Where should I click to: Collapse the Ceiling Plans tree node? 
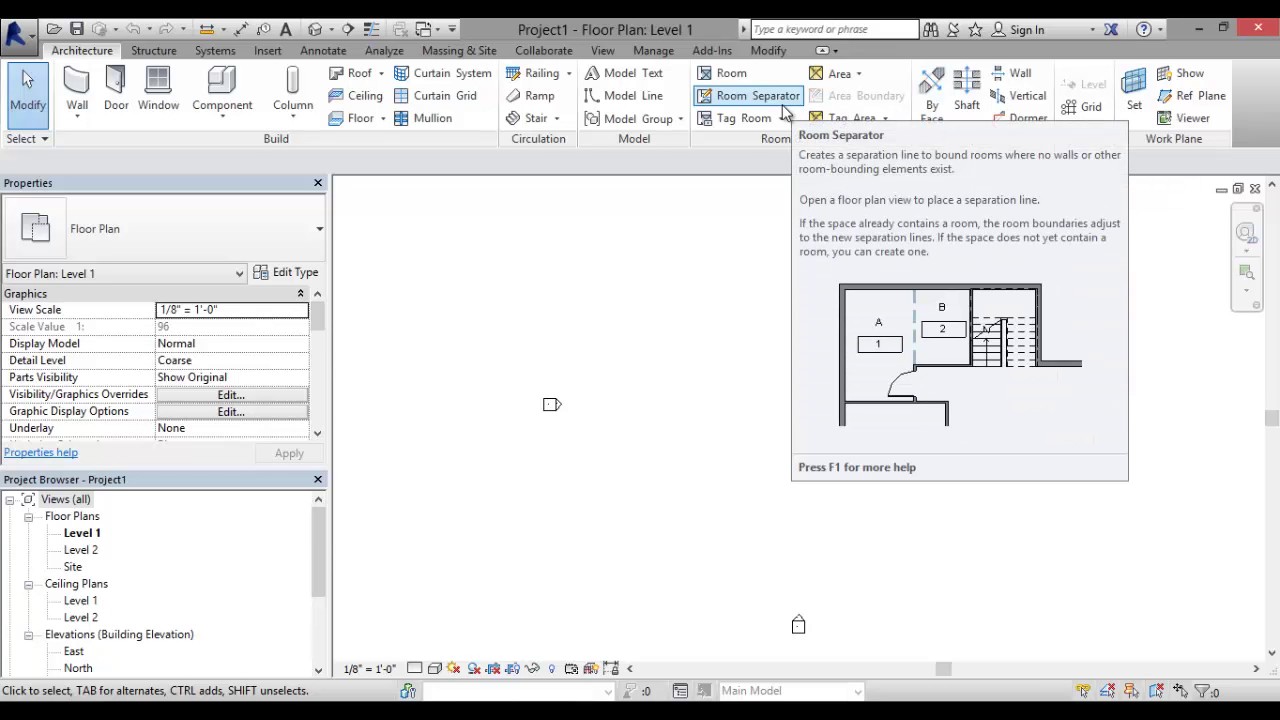tap(29, 584)
